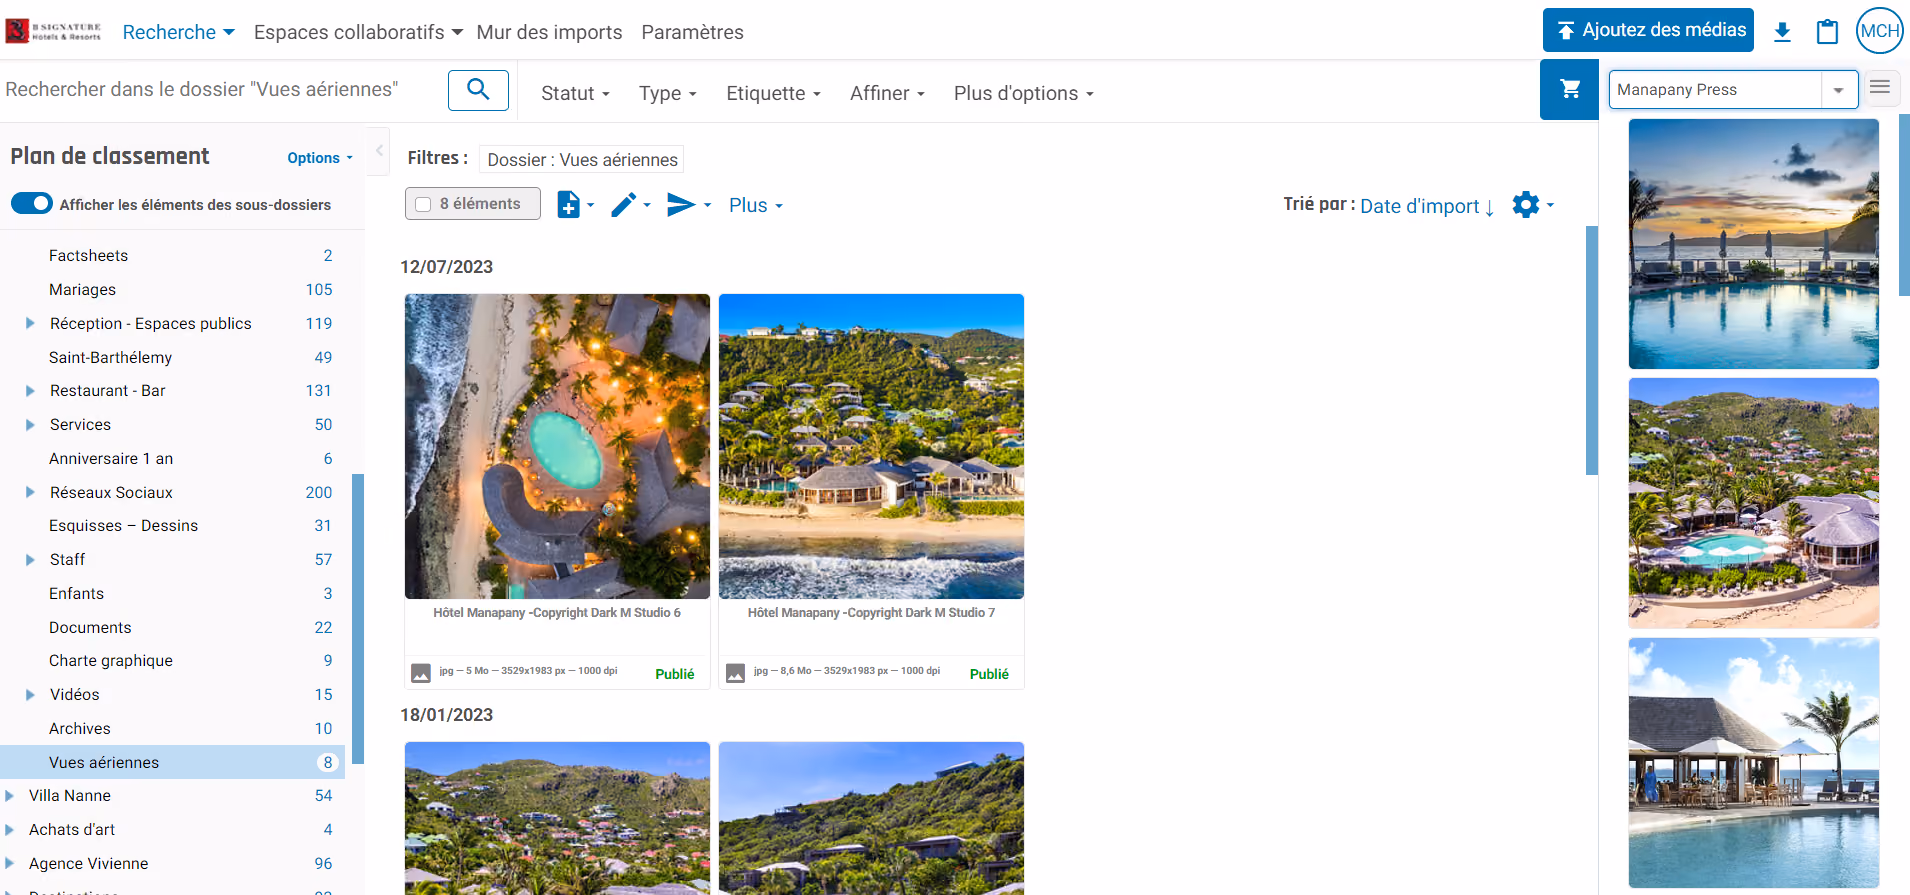Select Vues aériennes folder
The image size is (1910, 895).
tap(172, 762)
